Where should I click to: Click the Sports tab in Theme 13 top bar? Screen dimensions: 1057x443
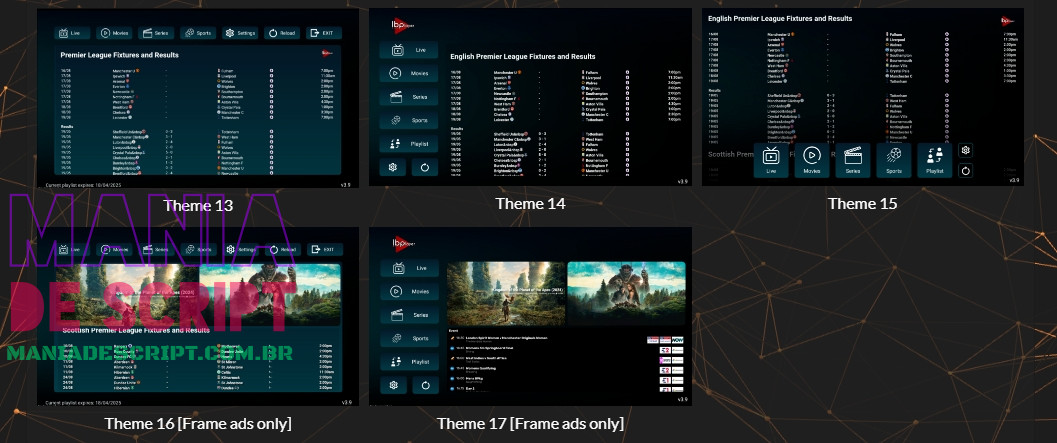click(199, 33)
